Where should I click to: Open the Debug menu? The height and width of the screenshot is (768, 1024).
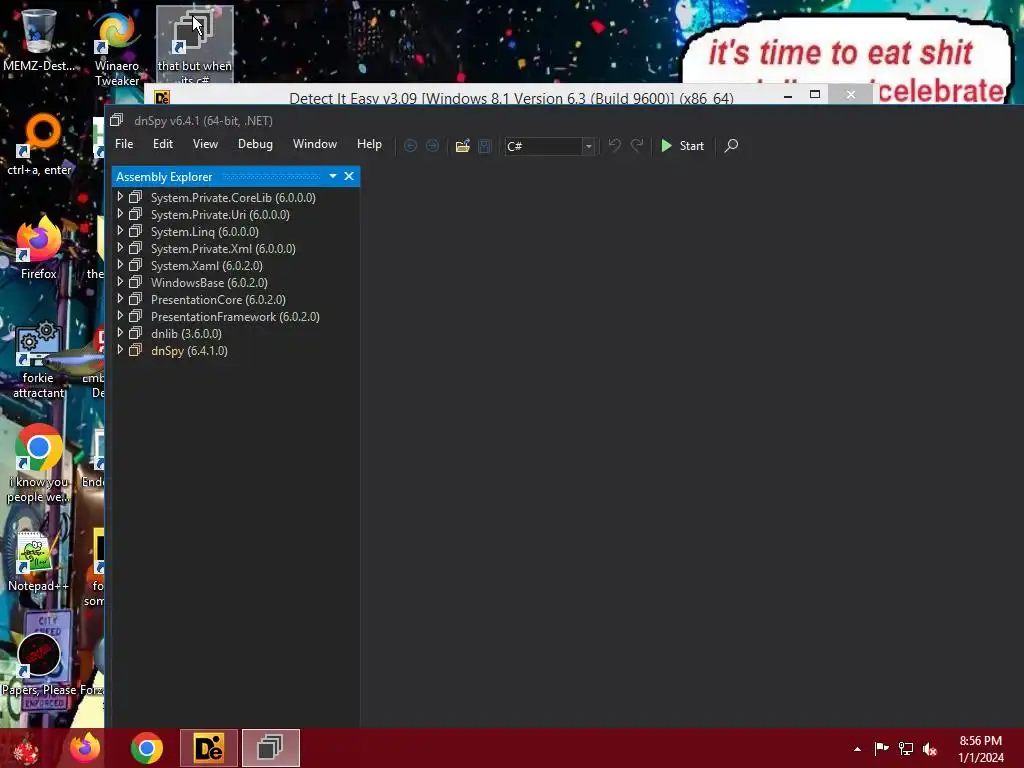(x=255, y=144)
